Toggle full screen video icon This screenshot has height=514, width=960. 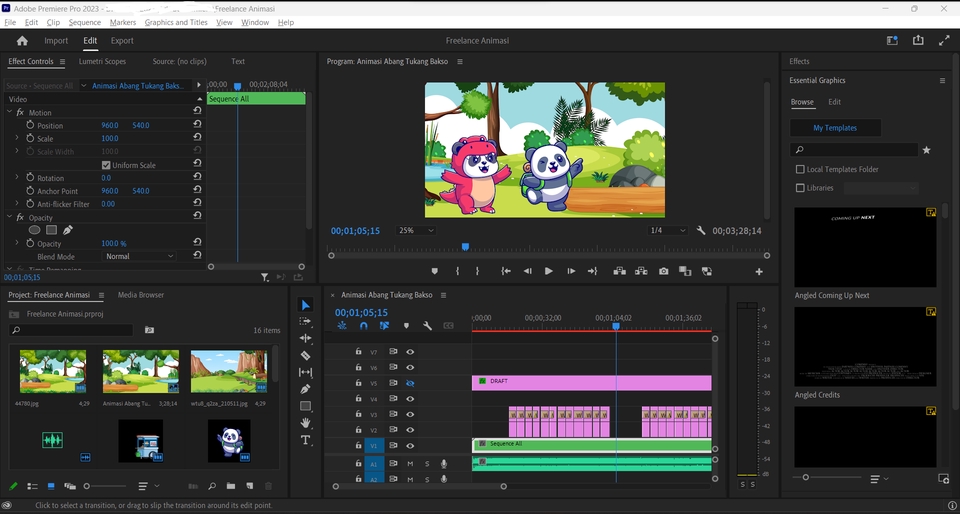(x=944, y=40)
